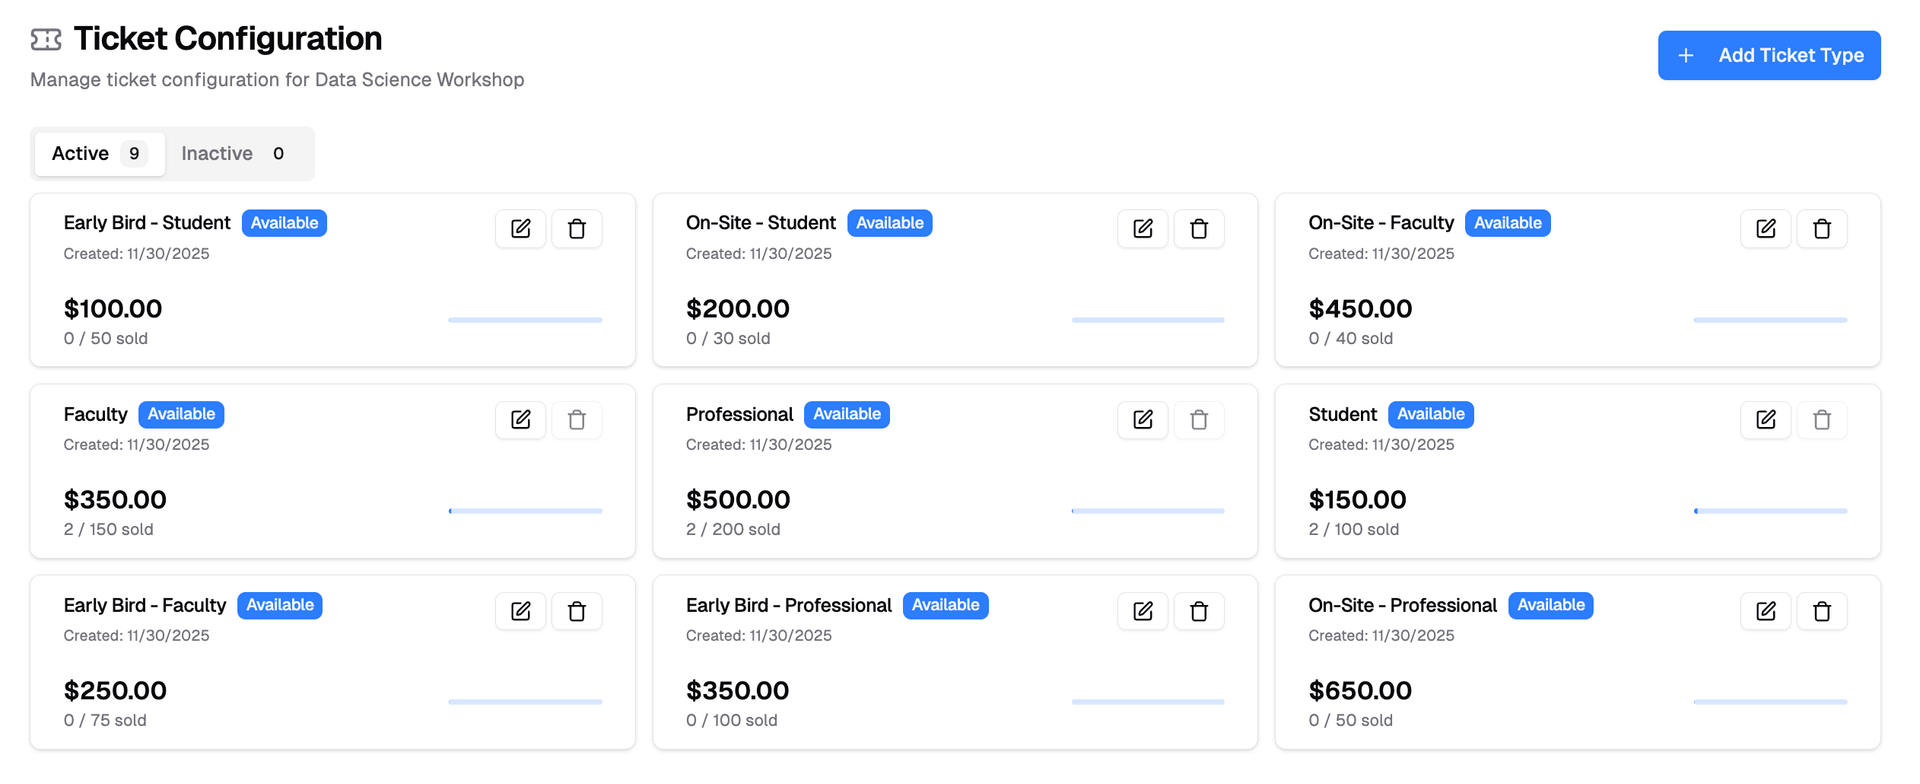Click the ticket icon beside the page title

pos(45,38)
